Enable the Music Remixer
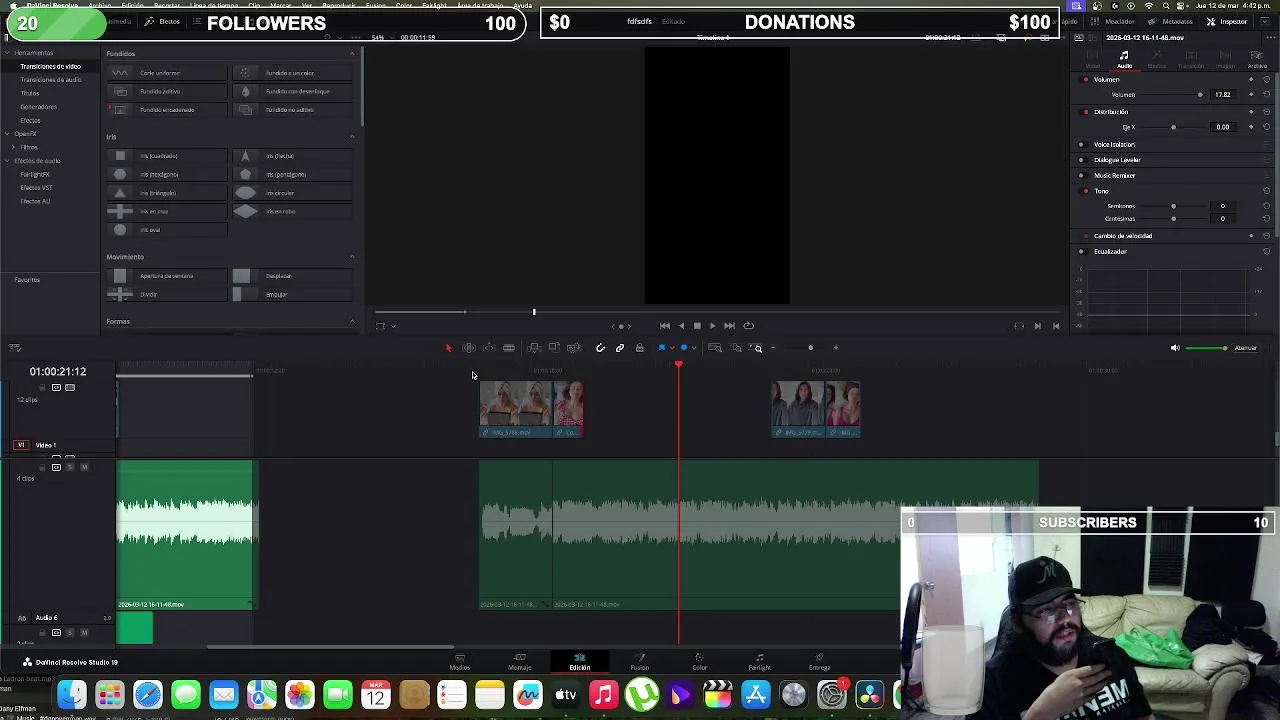This screenshot has width=1280, height=720. 1081,176
